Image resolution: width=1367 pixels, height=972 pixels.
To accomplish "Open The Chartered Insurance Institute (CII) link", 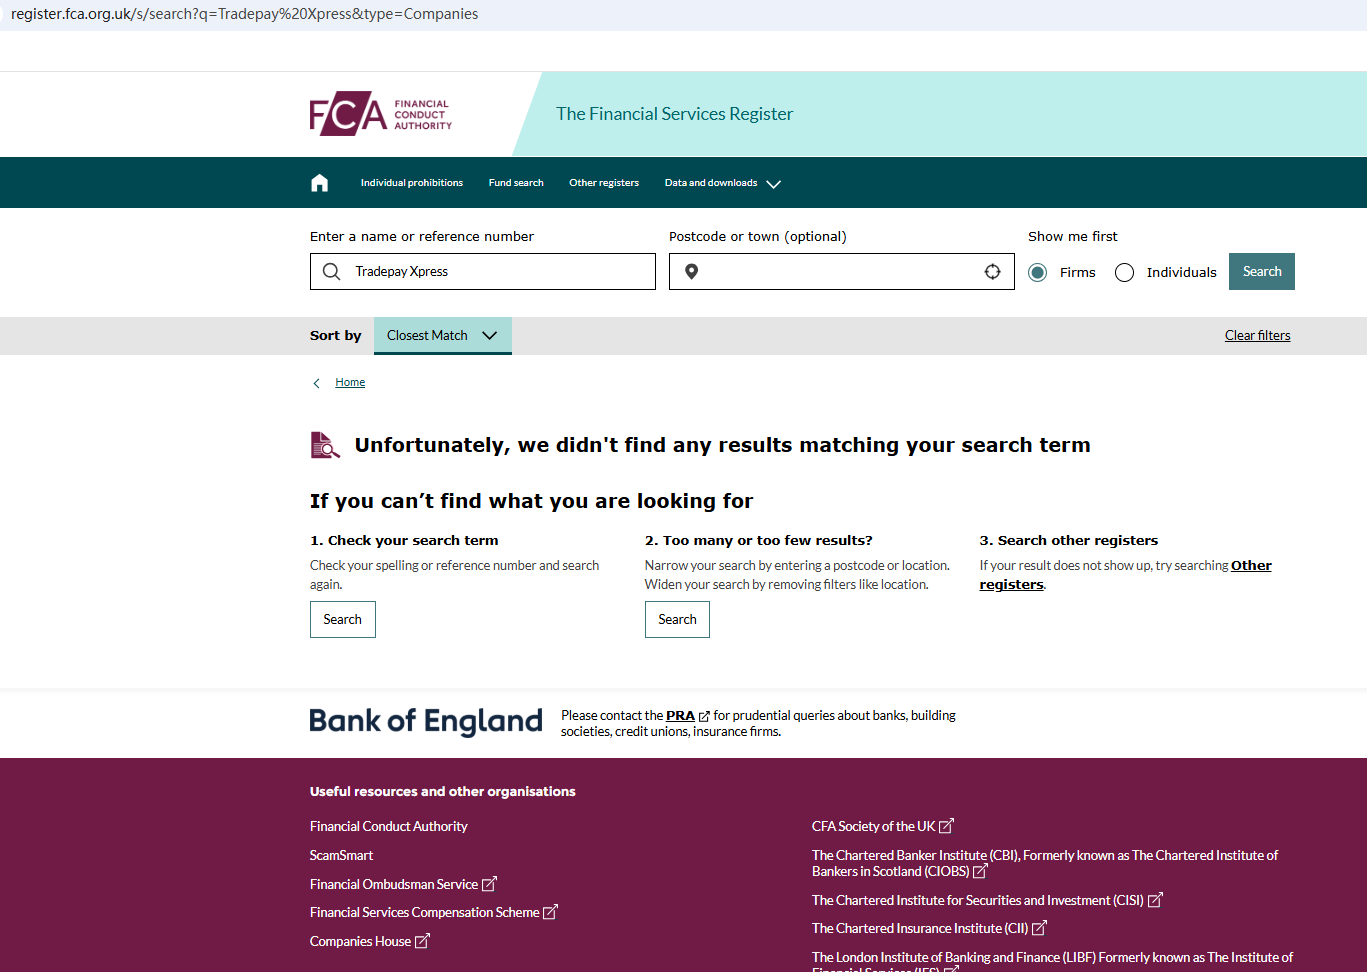I will (929, 929).
